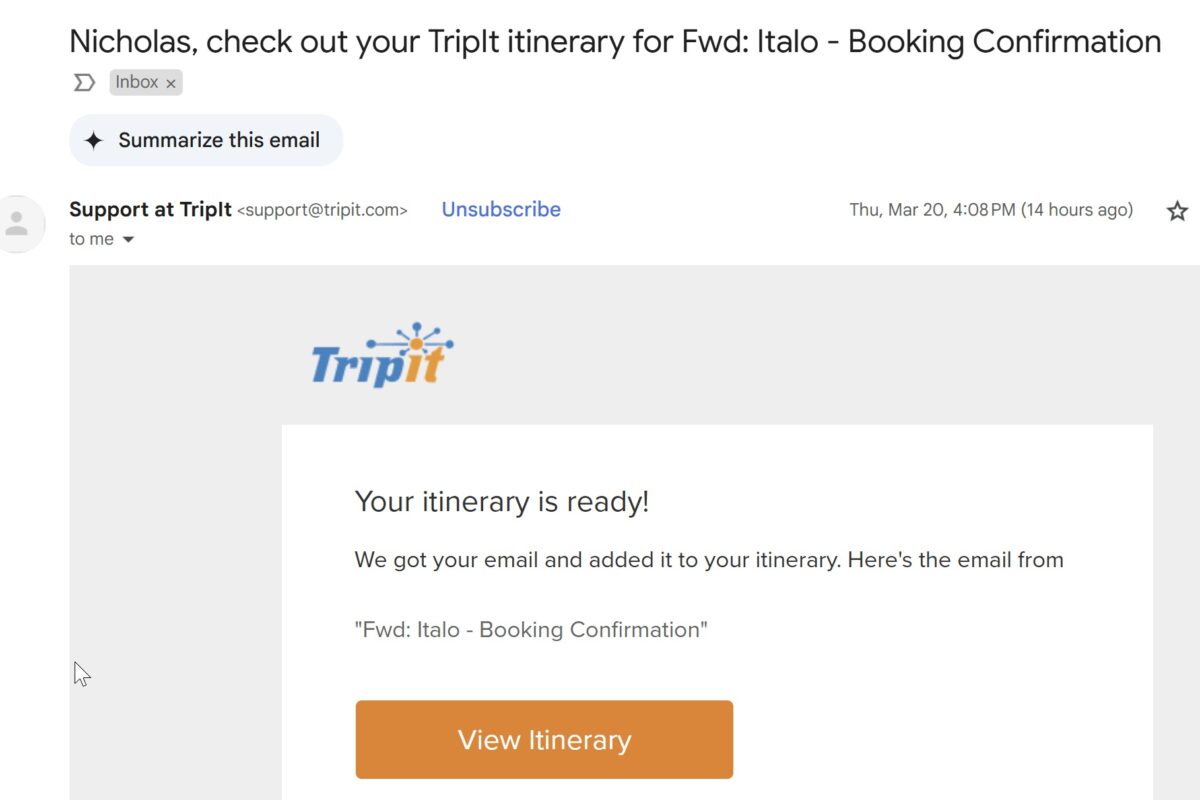The width and height of the screenshot is (1200, 800).
Task: Toggle the Inbox label off this conversation
Action: (x=170, y=82)
